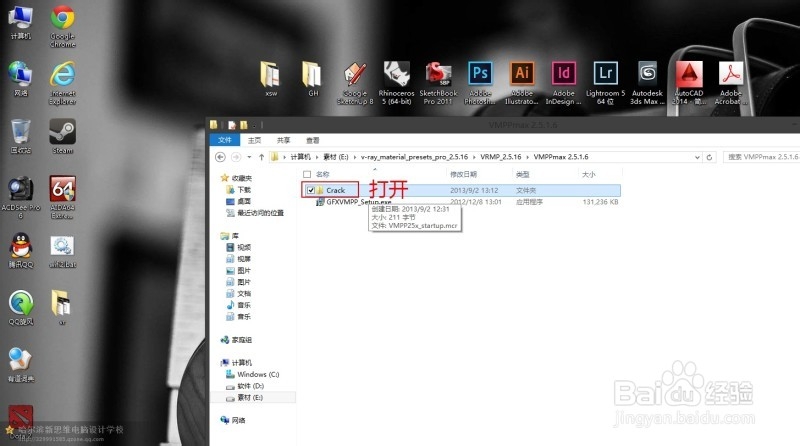Expand breadcrumb arrow after VRMP_2.5.16
Viewport: 800px width, 446px height.
pyautogui.click(x=528, y=157)
